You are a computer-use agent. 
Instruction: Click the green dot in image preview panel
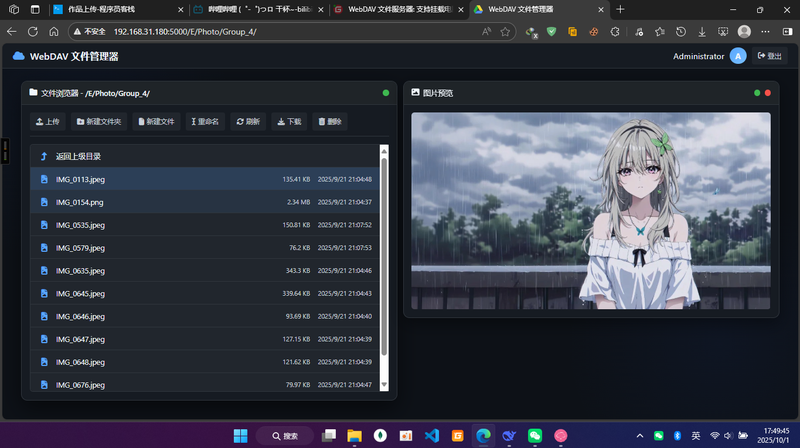click(757, 93)
